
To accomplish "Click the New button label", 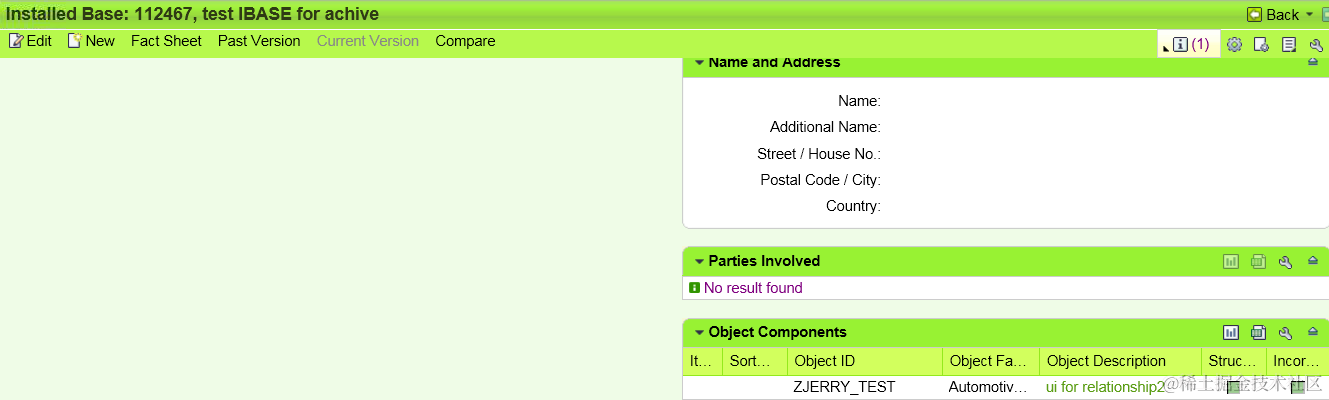I will click(100, 41).
